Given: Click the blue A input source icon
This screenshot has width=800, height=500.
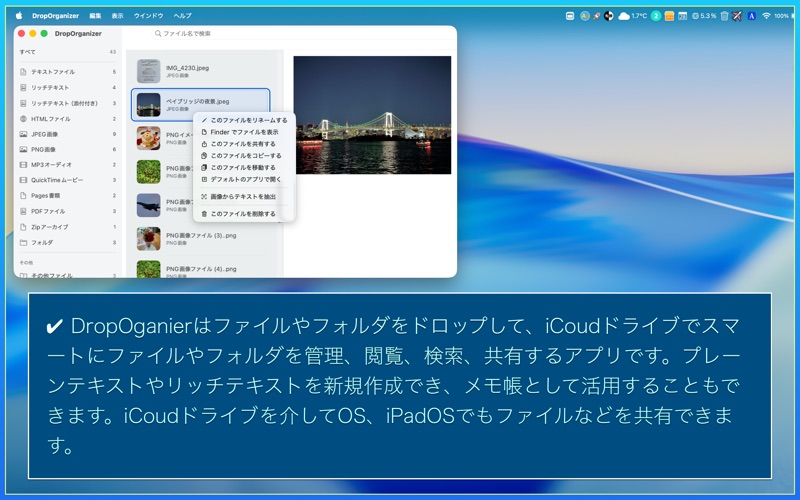Looking at the screenshot, I should pos(752,16).
